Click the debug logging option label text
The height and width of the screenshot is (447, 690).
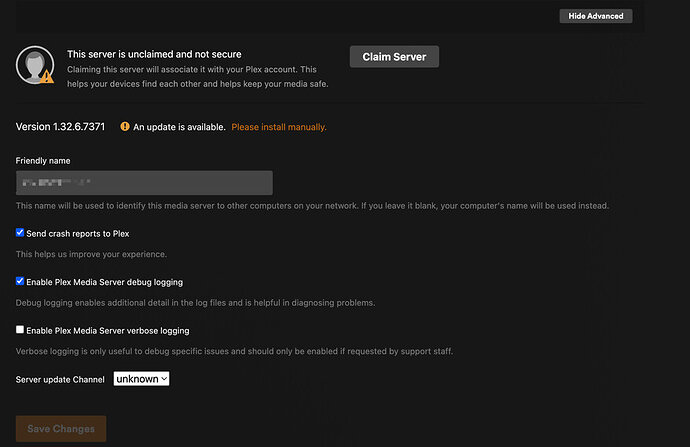[x=104, y=282]
